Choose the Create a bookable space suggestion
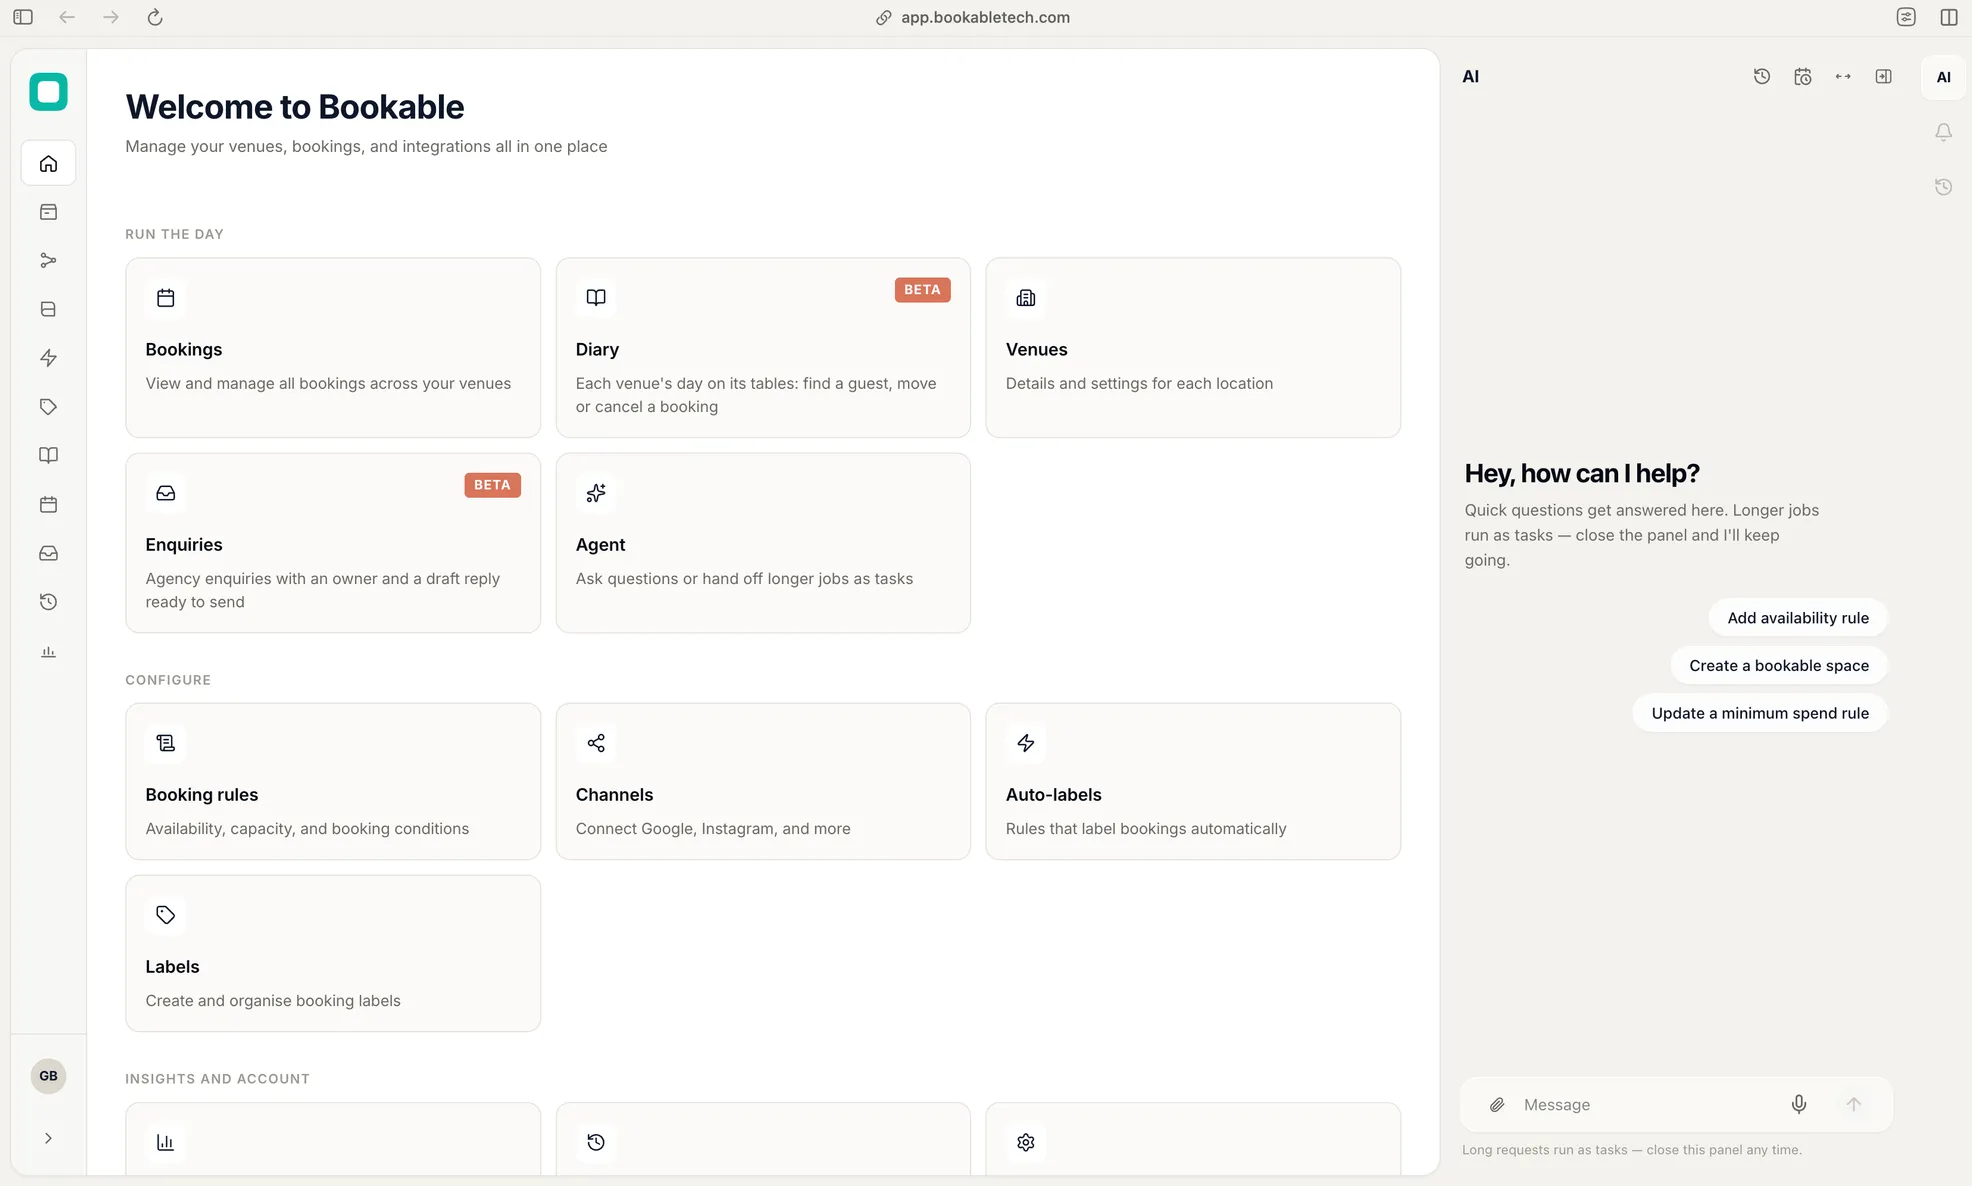Image resolution: width=1972 pixels, height=1186 pixels. pyautogui.click(x=1779, y=666)
